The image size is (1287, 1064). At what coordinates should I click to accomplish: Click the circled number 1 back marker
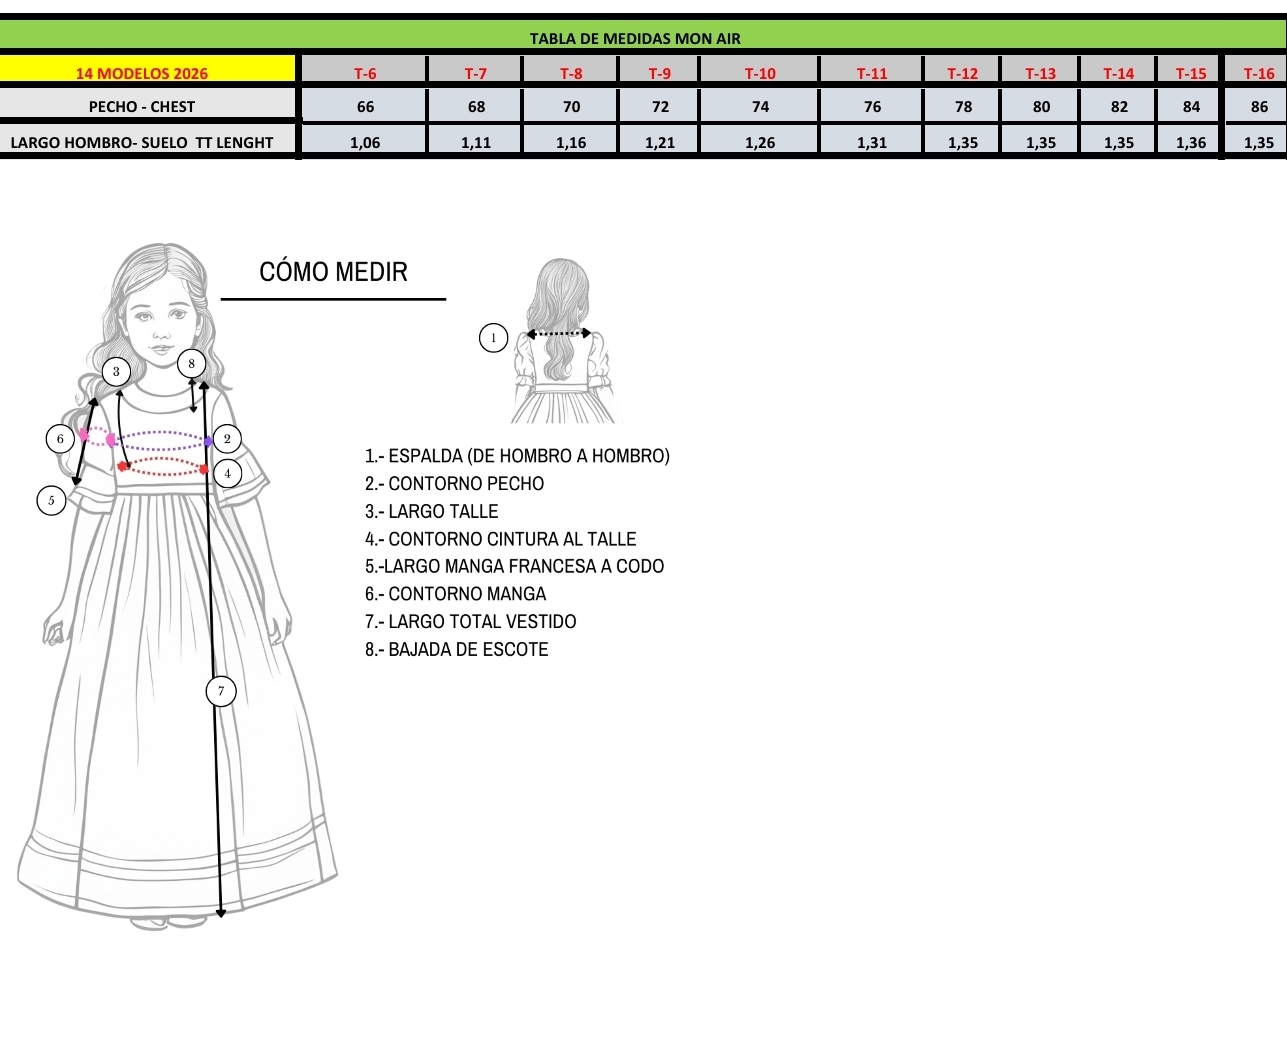[493, 338]
